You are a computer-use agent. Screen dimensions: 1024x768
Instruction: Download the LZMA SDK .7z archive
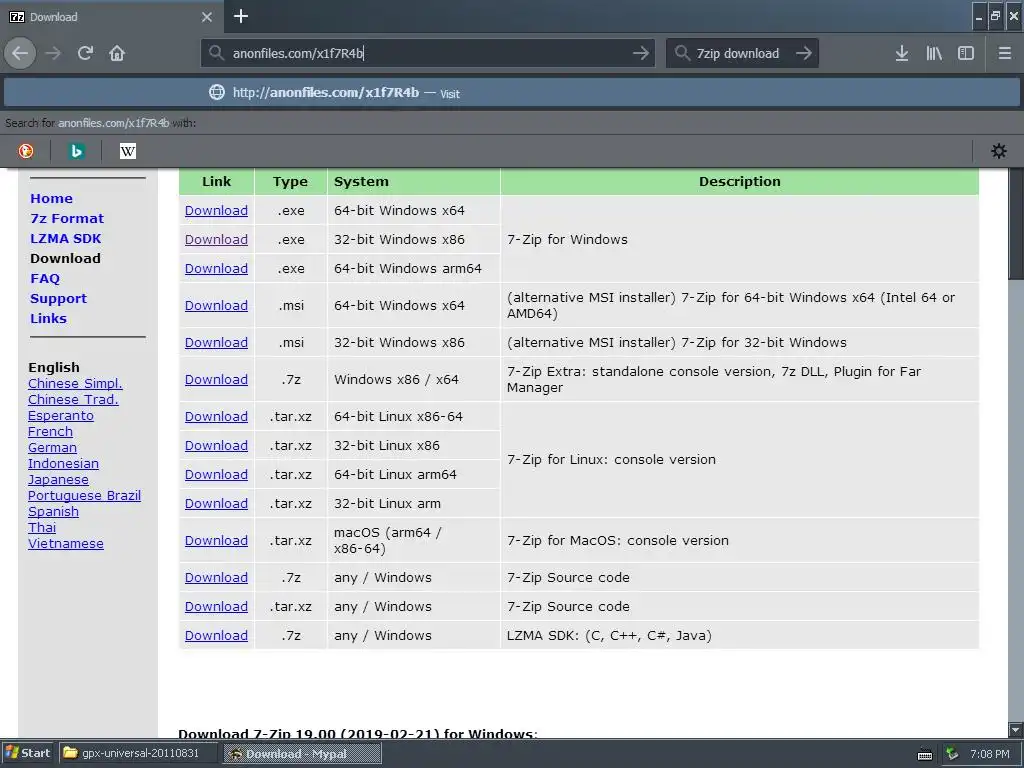[x=216, y=635]
